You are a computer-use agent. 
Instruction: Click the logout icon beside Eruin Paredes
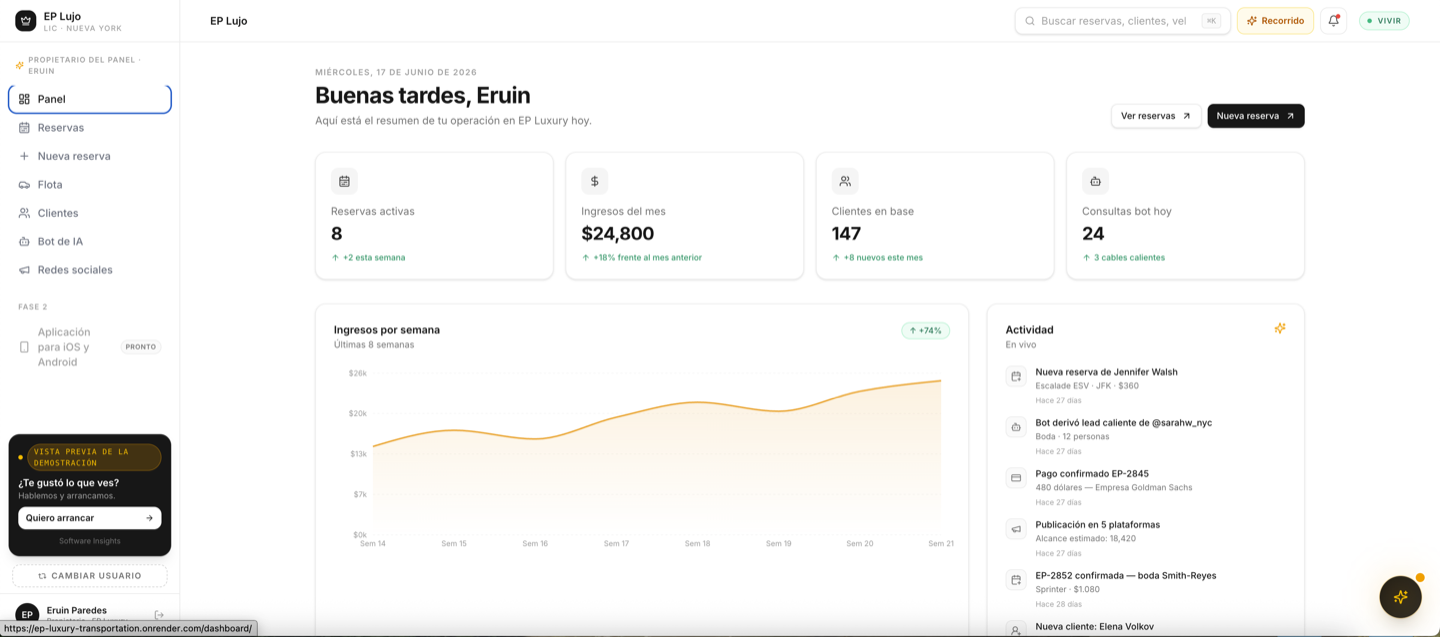[159, 615]
